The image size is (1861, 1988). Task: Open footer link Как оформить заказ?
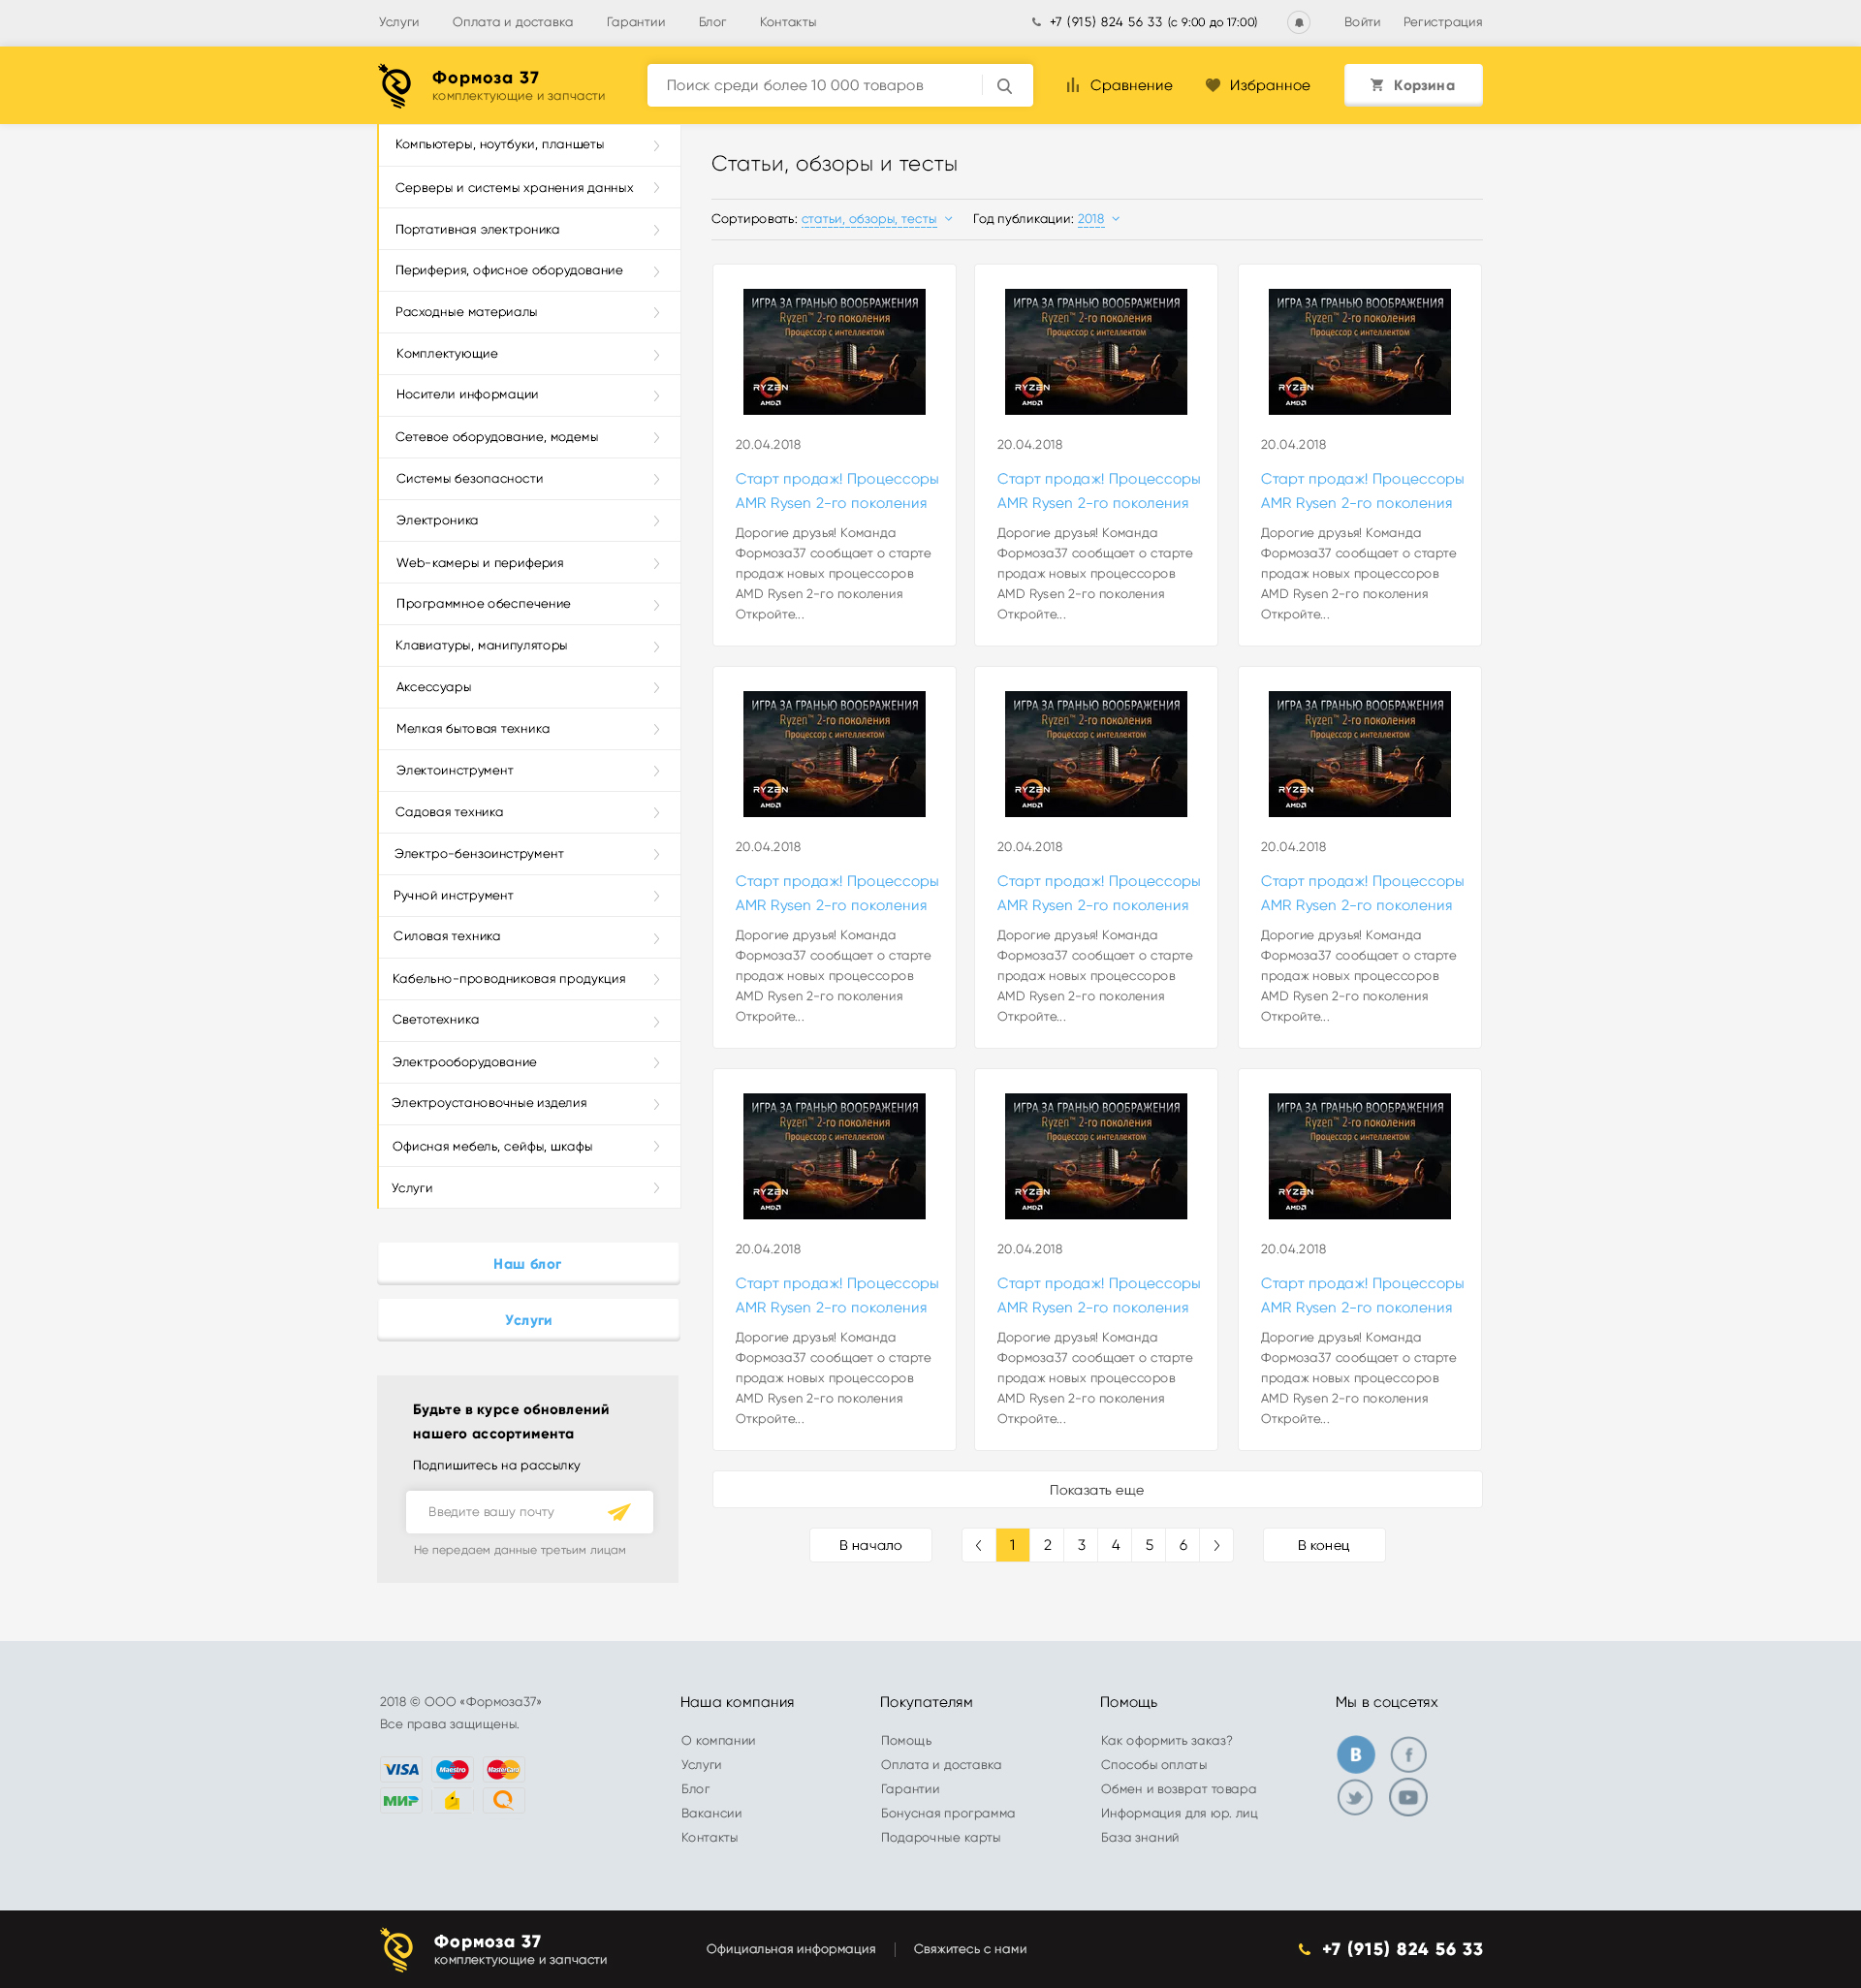(x=1166, y=1740)
